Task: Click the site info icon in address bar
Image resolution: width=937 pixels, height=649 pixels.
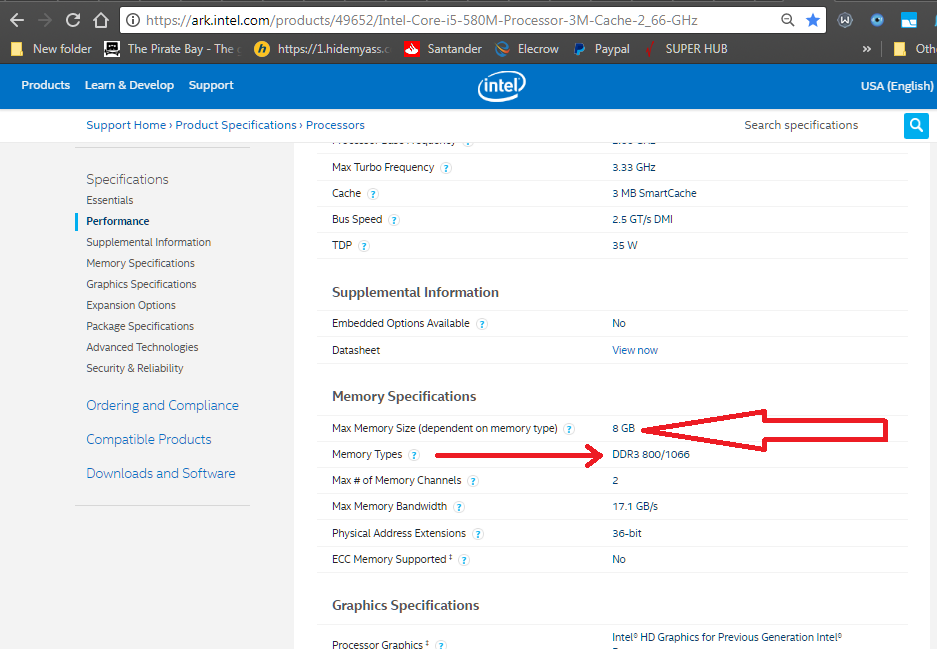Action: point(133,20)
